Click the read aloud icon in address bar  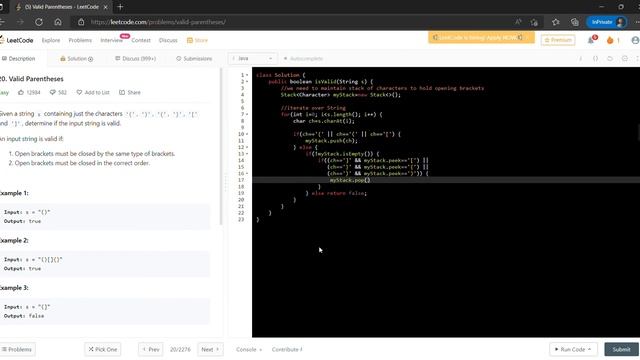(518, 22)
